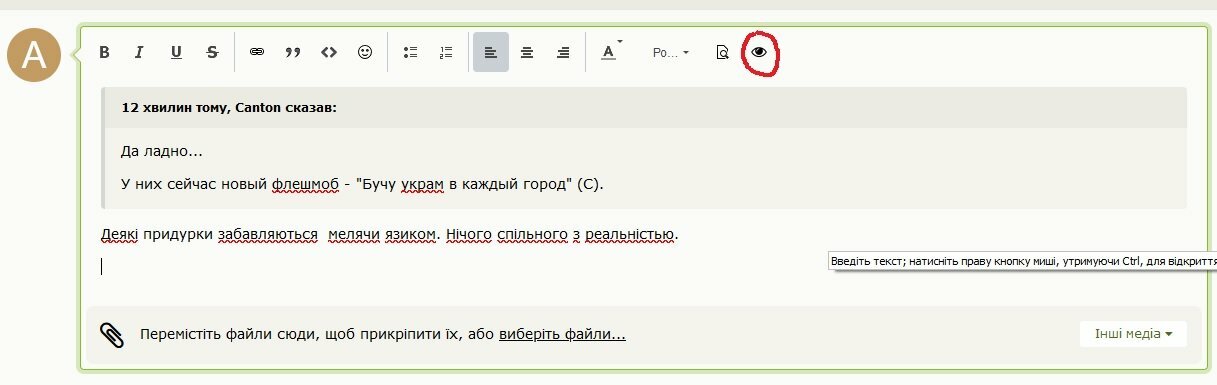Insert a bulleted list
The height and width of the screenshot is (385, 1217).
(409, 53)
